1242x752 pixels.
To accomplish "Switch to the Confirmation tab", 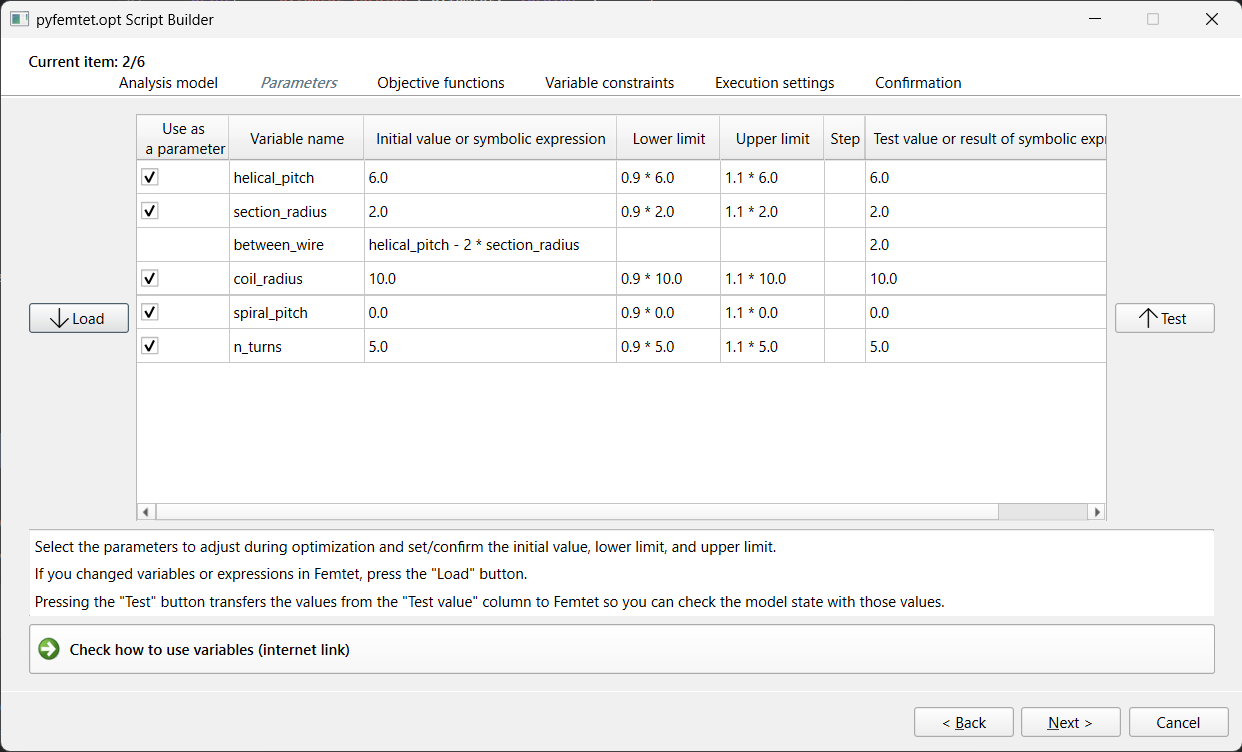I will 918,83.
